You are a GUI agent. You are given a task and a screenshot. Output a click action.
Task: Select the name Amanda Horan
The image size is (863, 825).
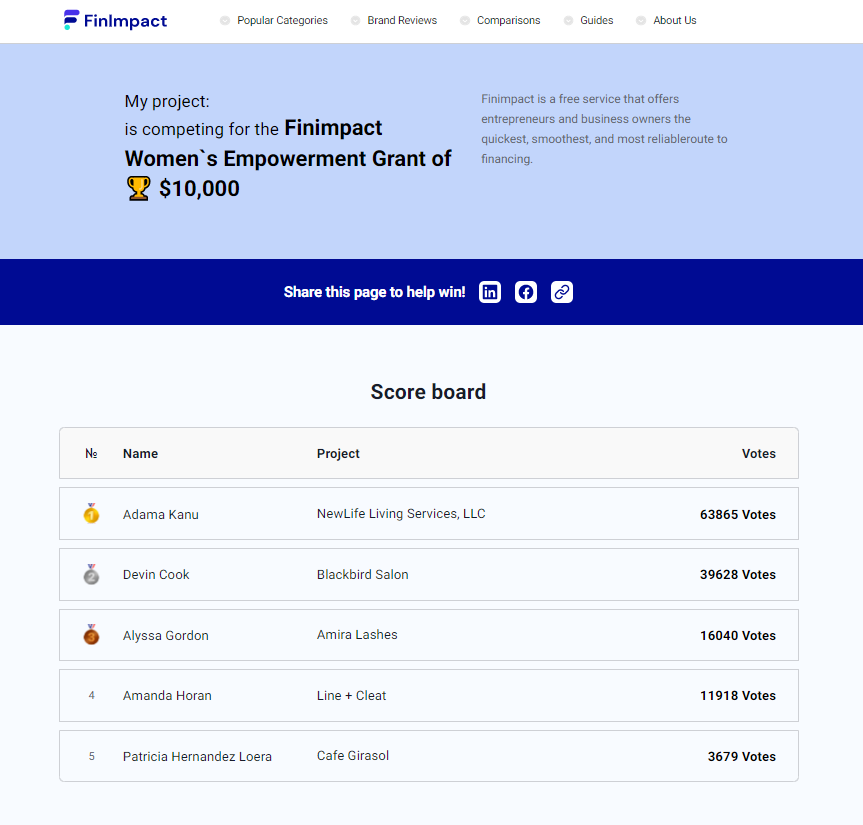click(167, 696)
